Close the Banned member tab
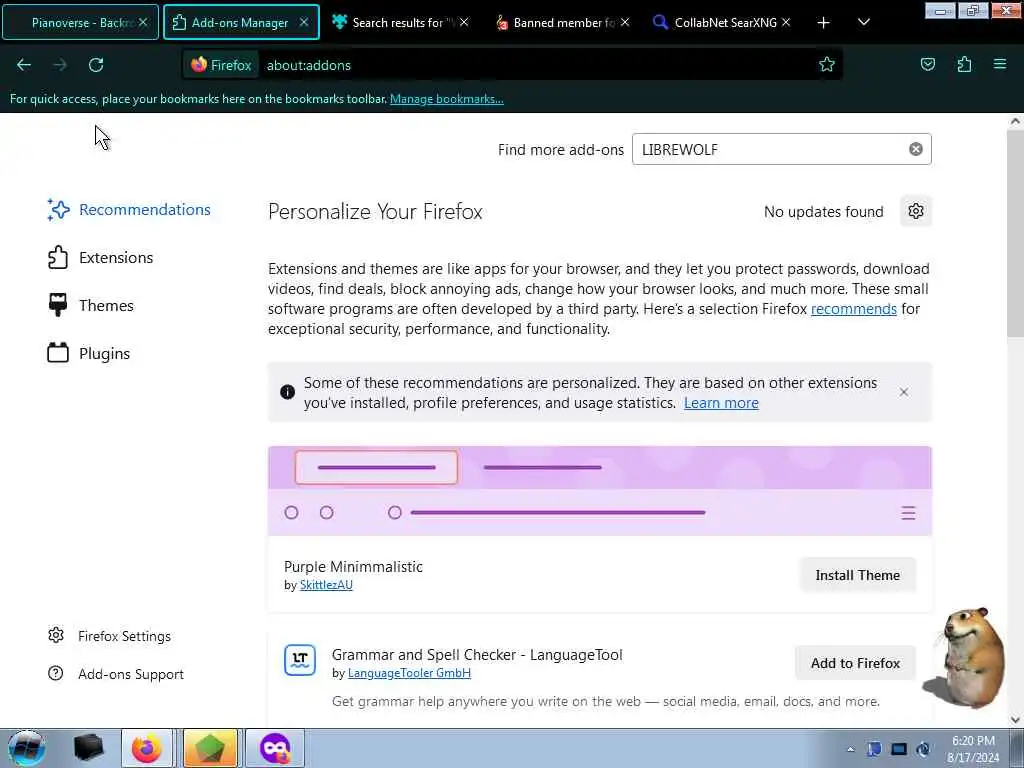This screenshot has width=1024, height=768. [625, 22]
